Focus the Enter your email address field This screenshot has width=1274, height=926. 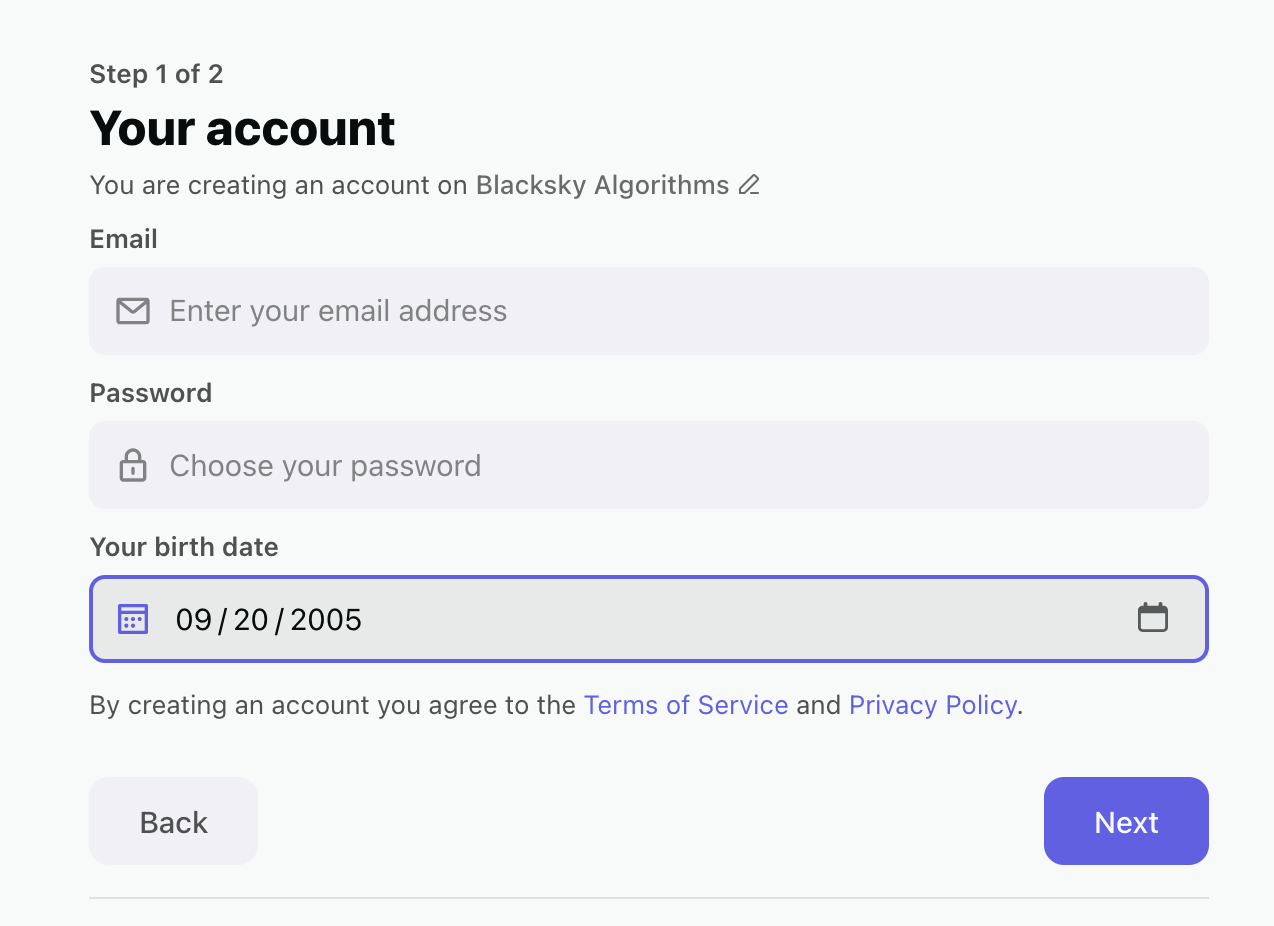tap(649, 311)
